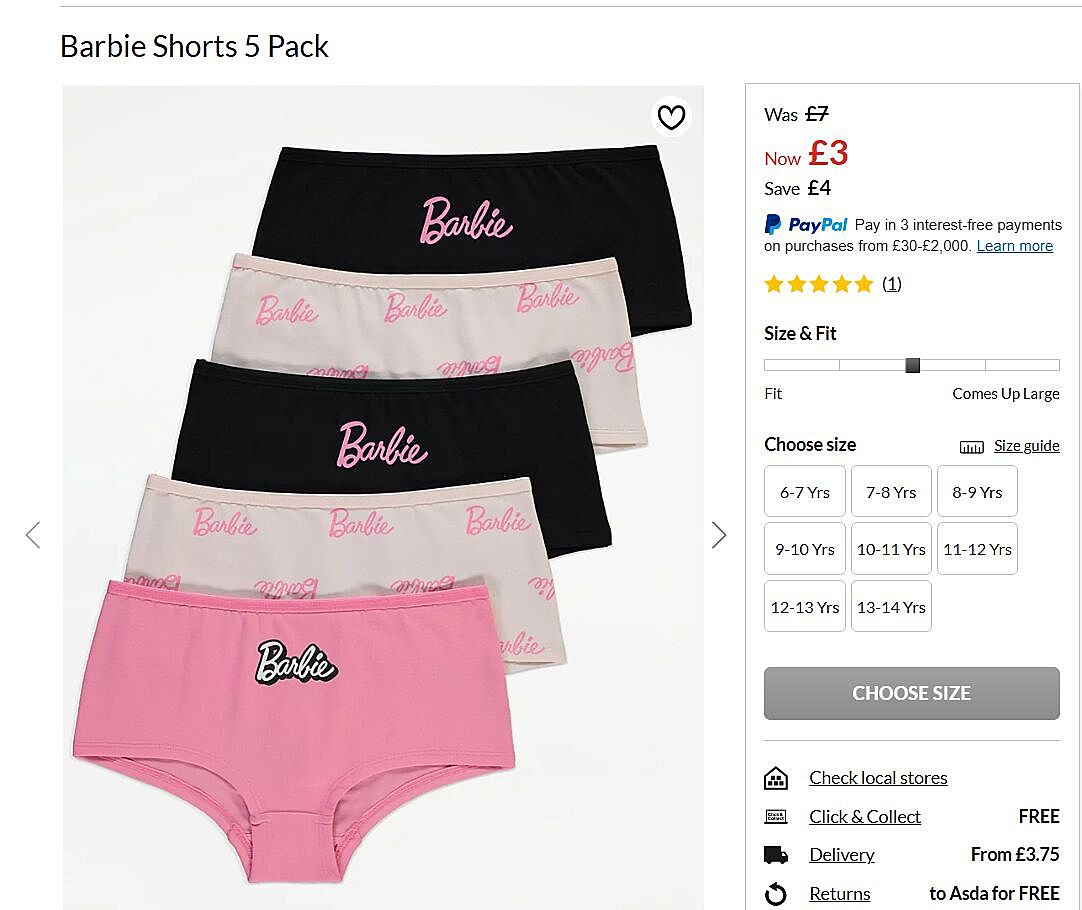Click the size guide ruler icon
This screenshot has height=910, width=1082.
click(971, 447)
